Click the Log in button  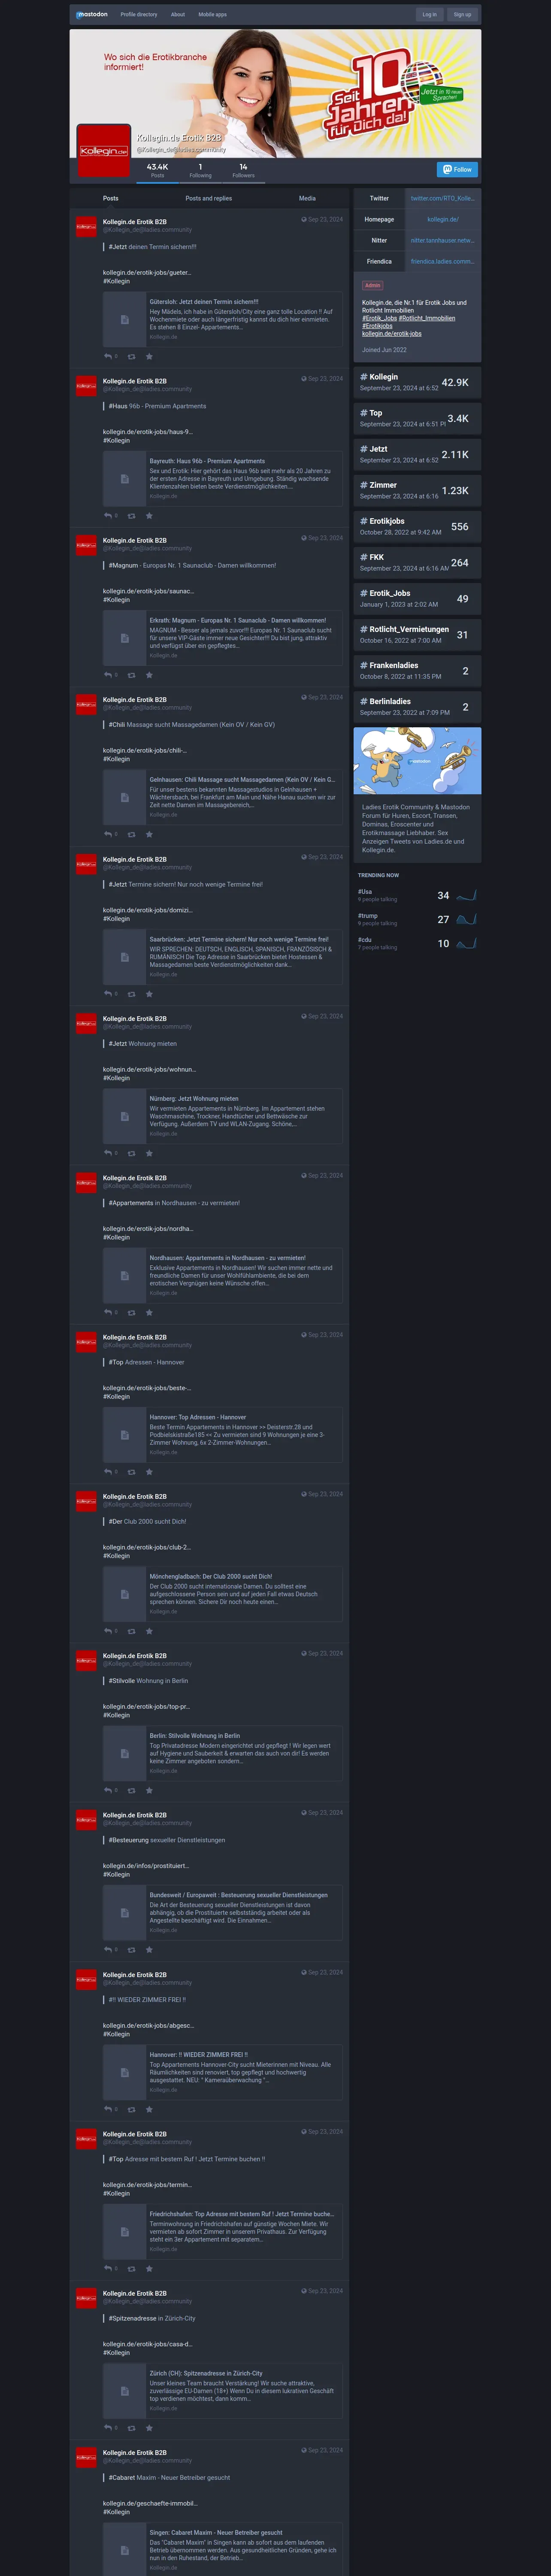click(429, 14)
